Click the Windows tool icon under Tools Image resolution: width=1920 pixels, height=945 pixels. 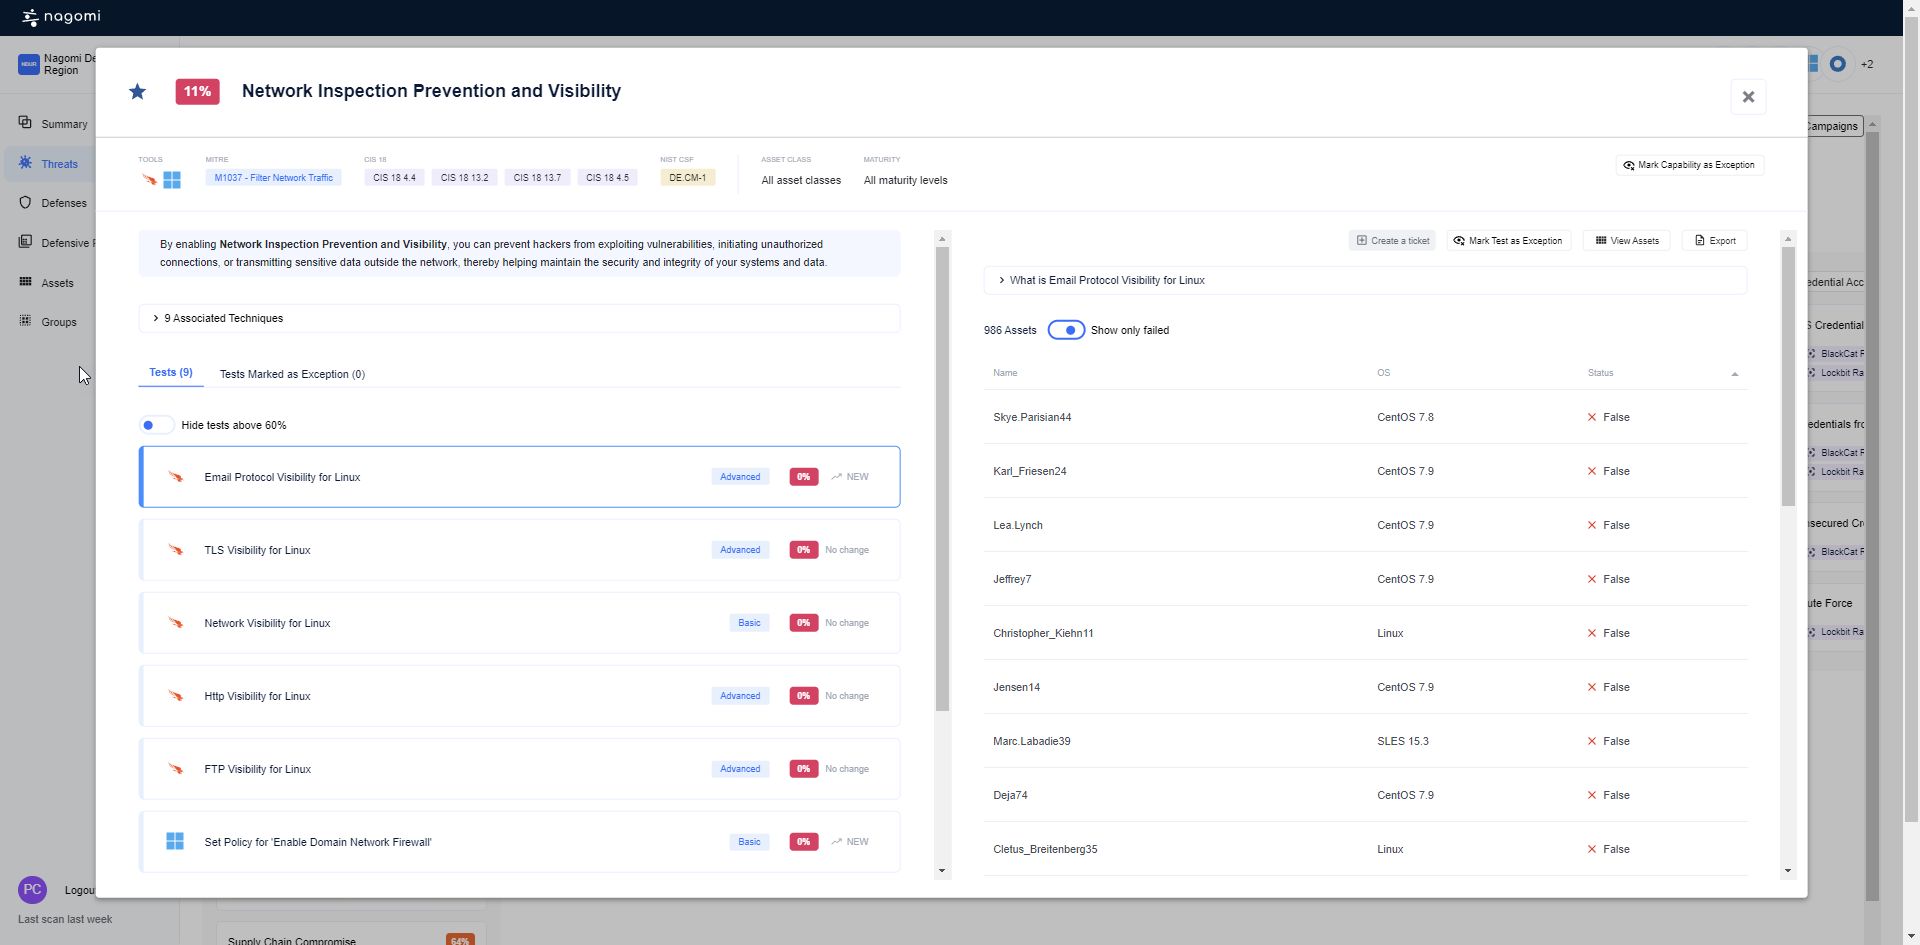tap(172, 180)
